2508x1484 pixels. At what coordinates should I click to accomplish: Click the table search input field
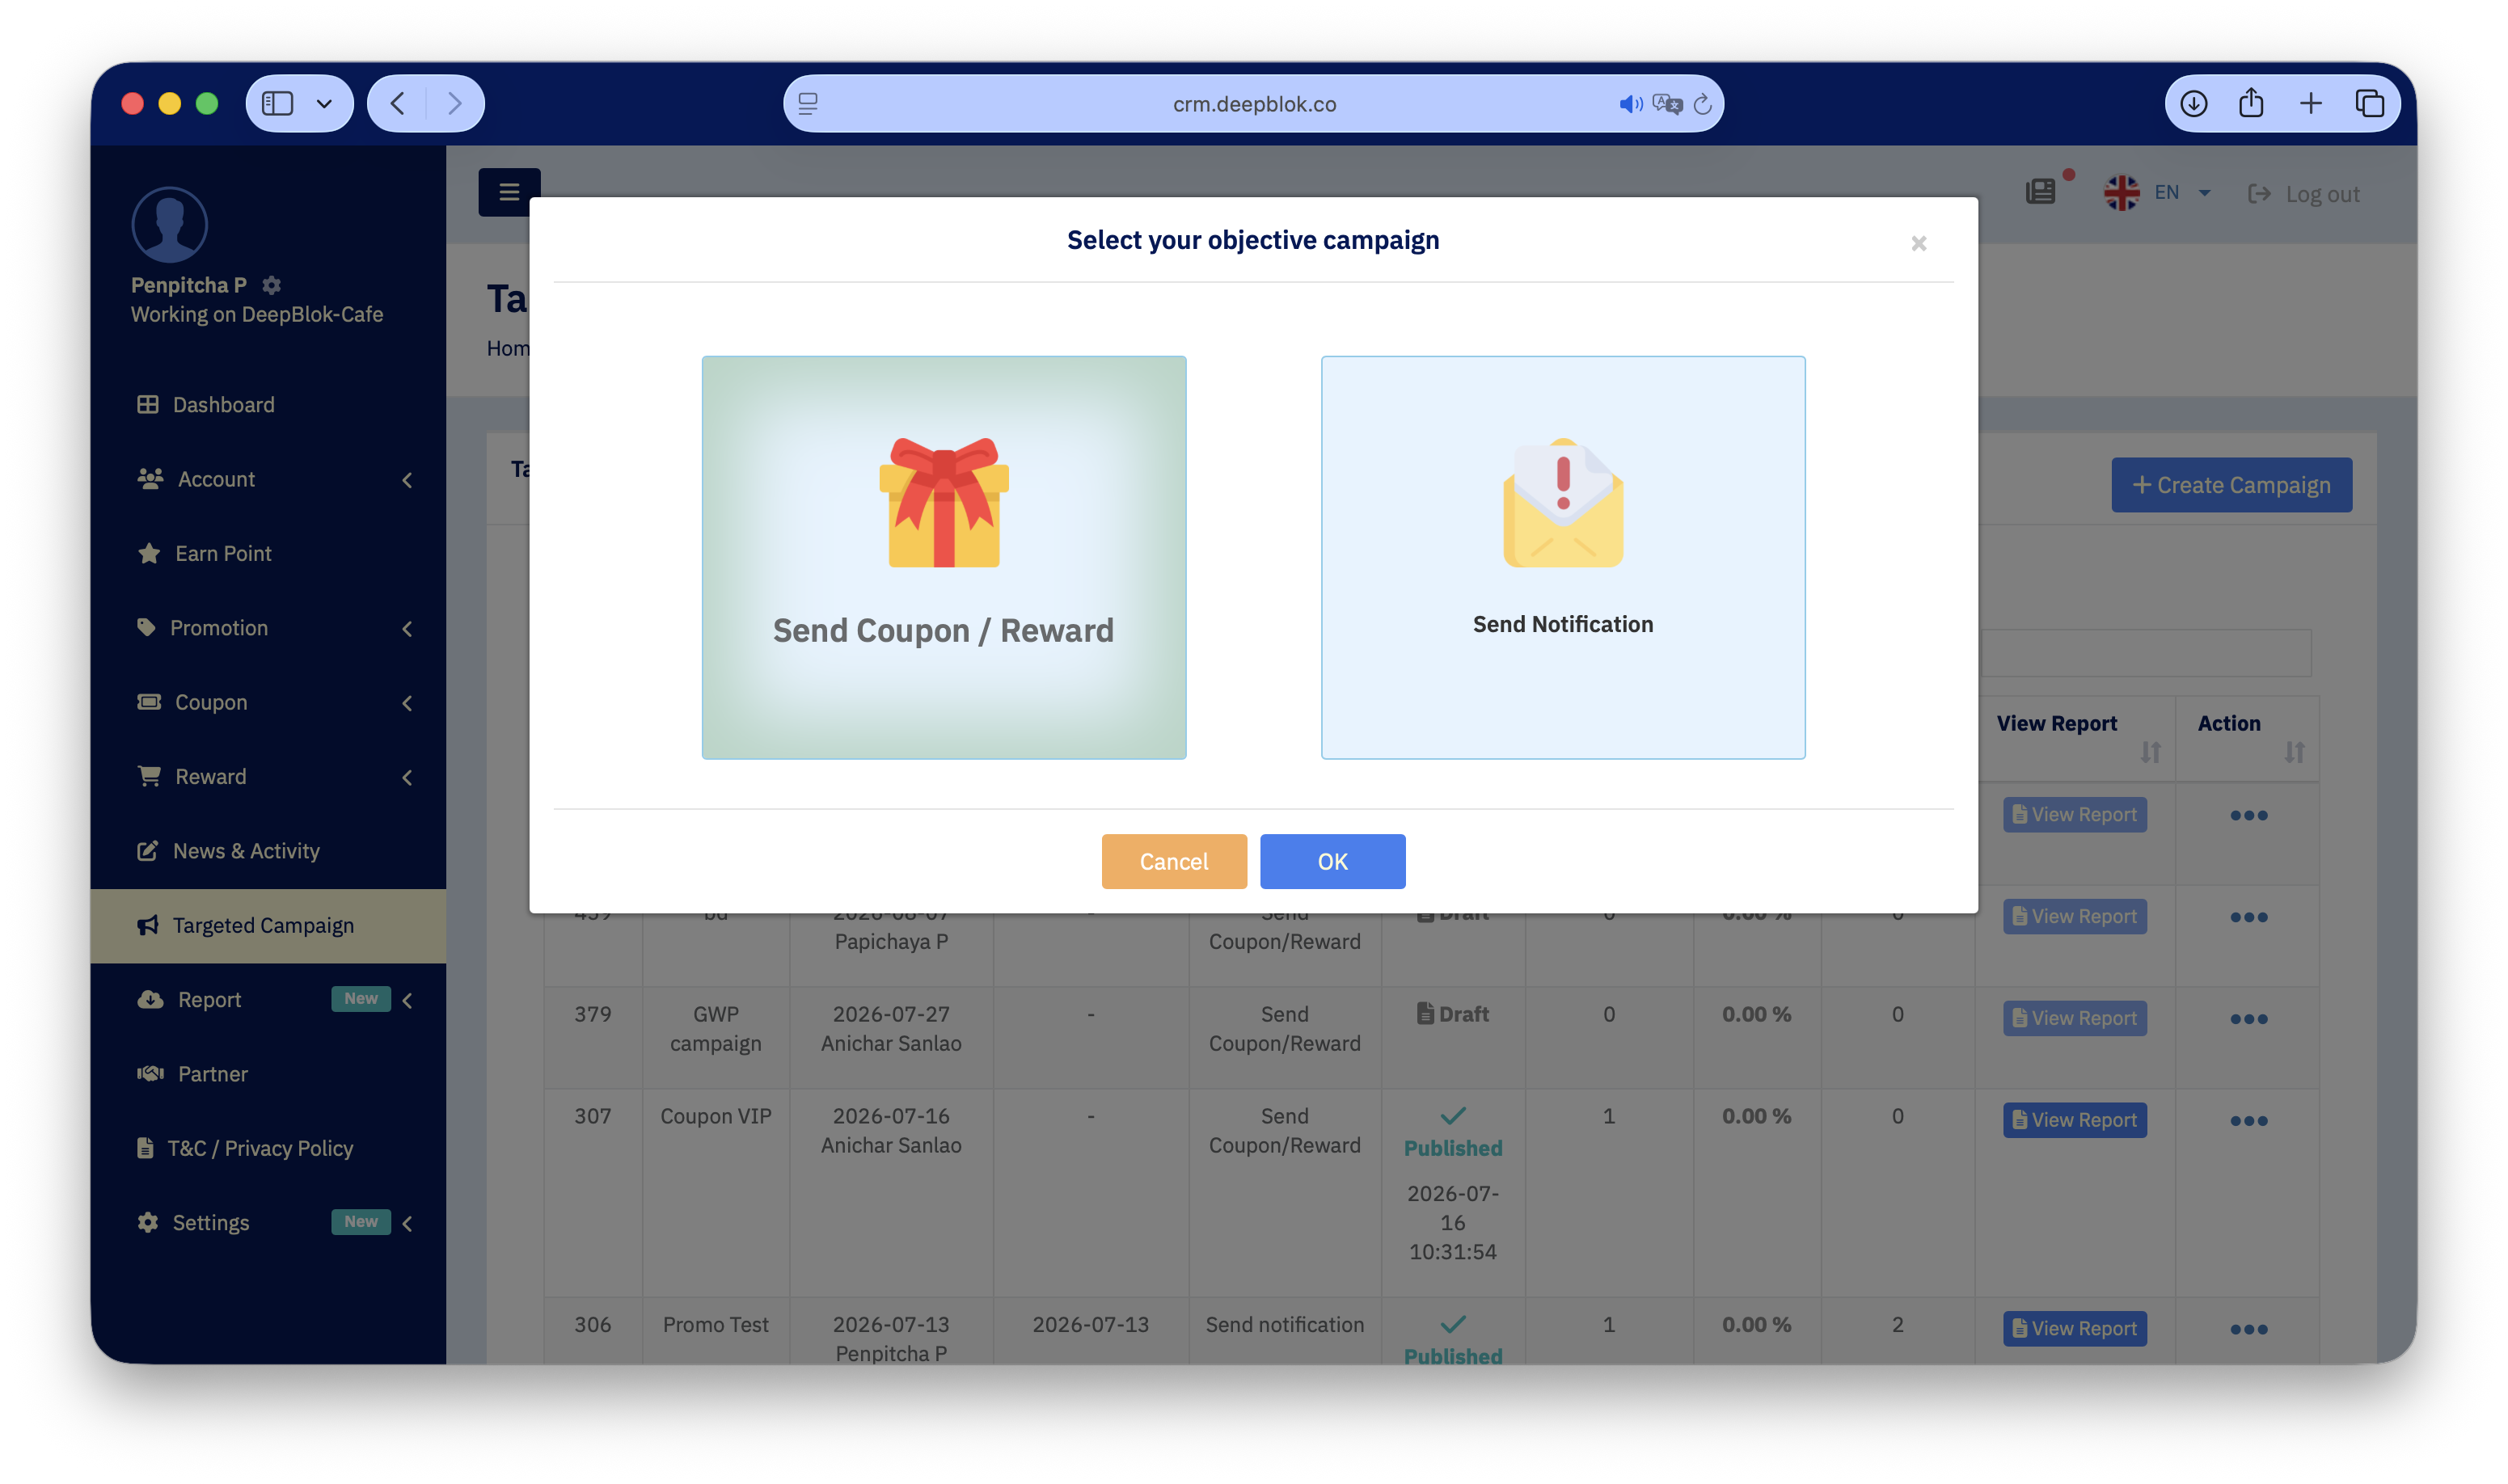(2145, 654)
